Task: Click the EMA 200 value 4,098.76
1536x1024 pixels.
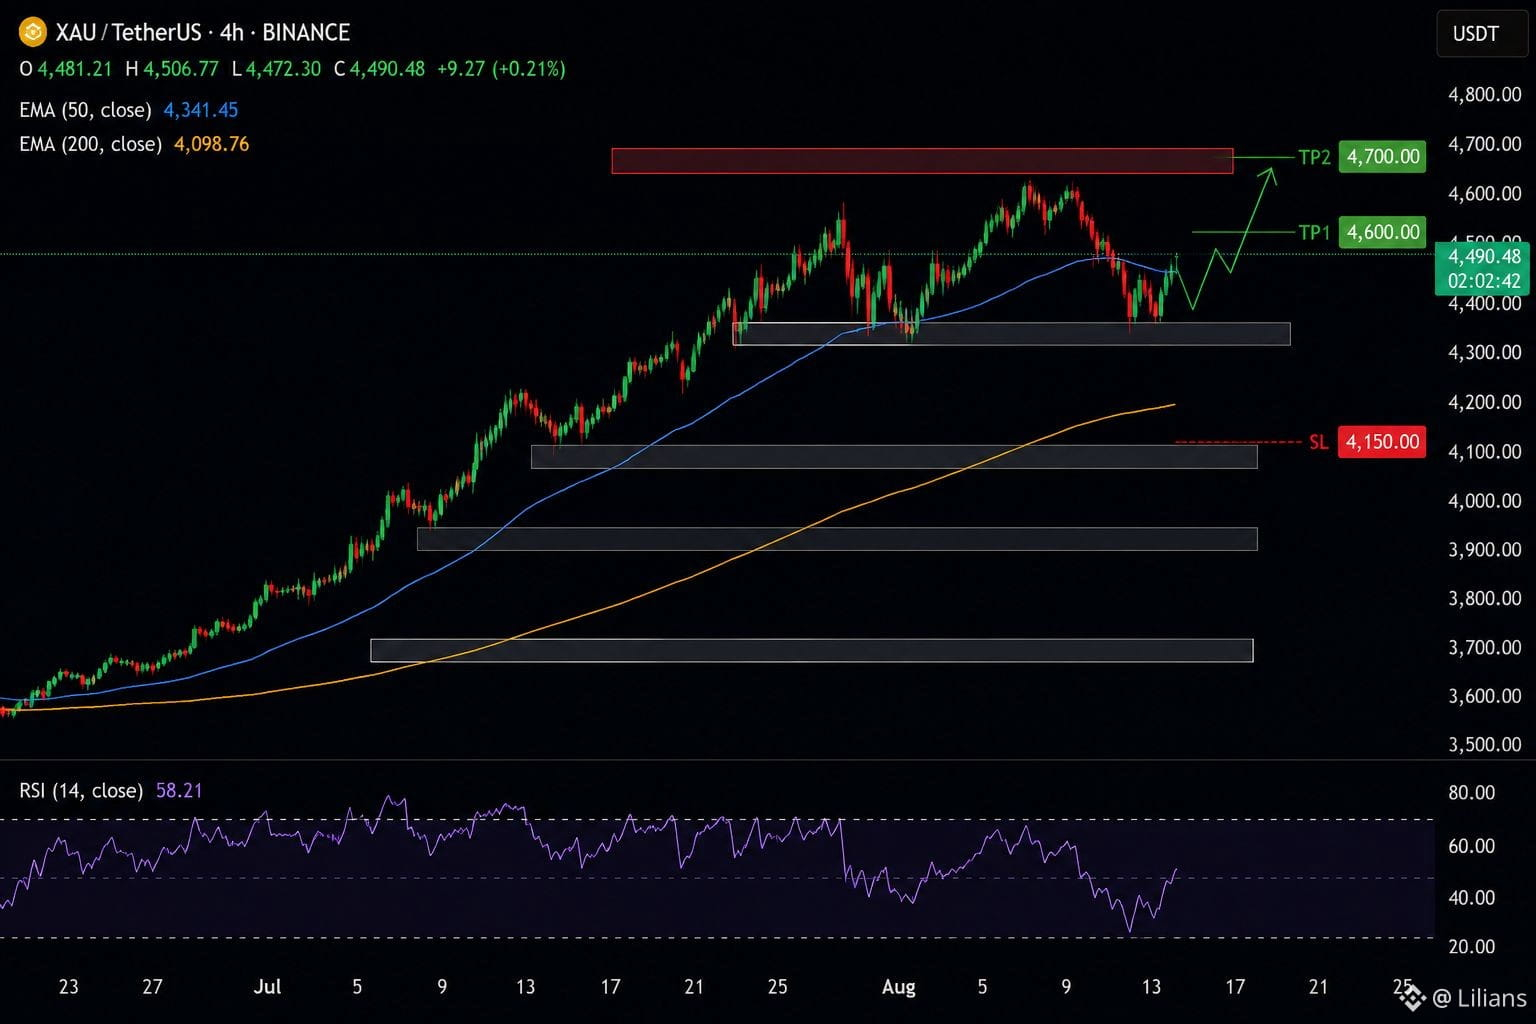Action: point(212,144)
